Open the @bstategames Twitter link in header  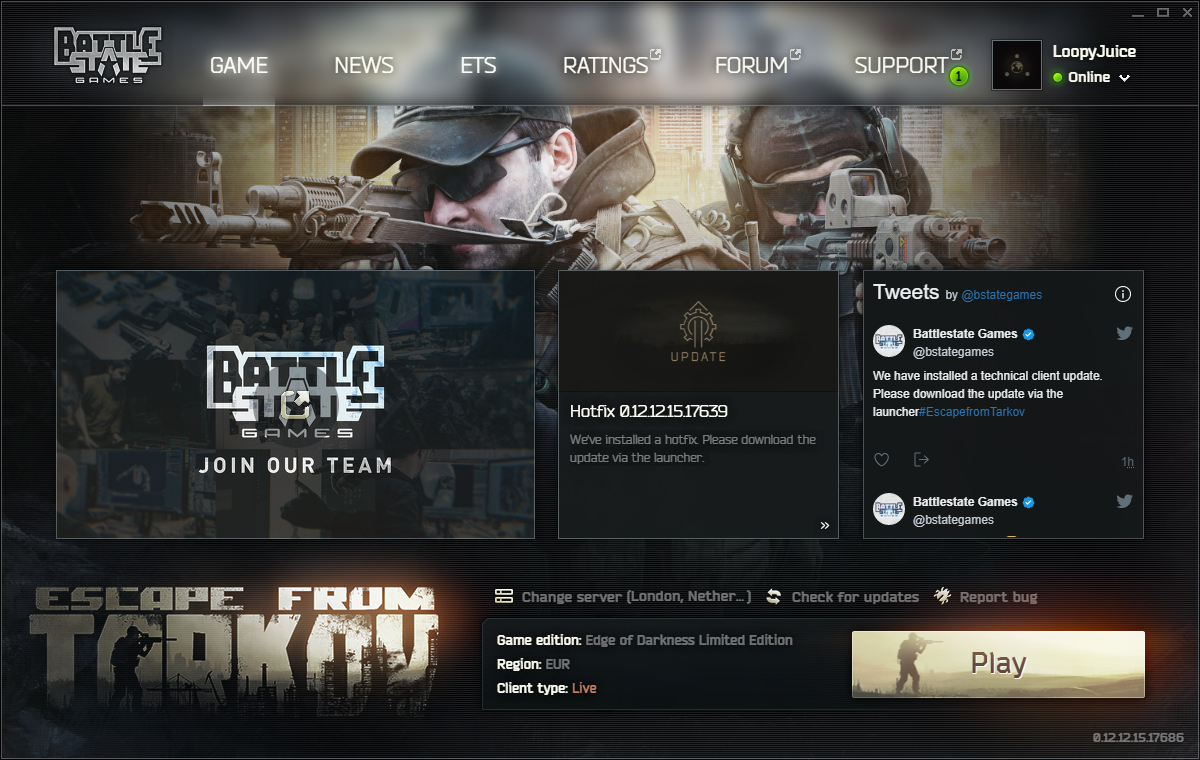pos(1001,295)
